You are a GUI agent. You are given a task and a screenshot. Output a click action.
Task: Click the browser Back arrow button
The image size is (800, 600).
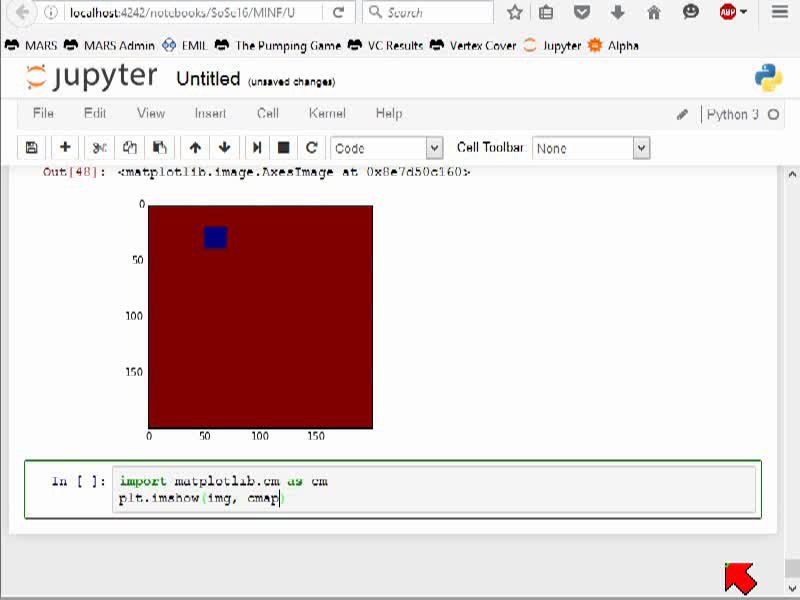pyautogui.click(x=22, y=12)
